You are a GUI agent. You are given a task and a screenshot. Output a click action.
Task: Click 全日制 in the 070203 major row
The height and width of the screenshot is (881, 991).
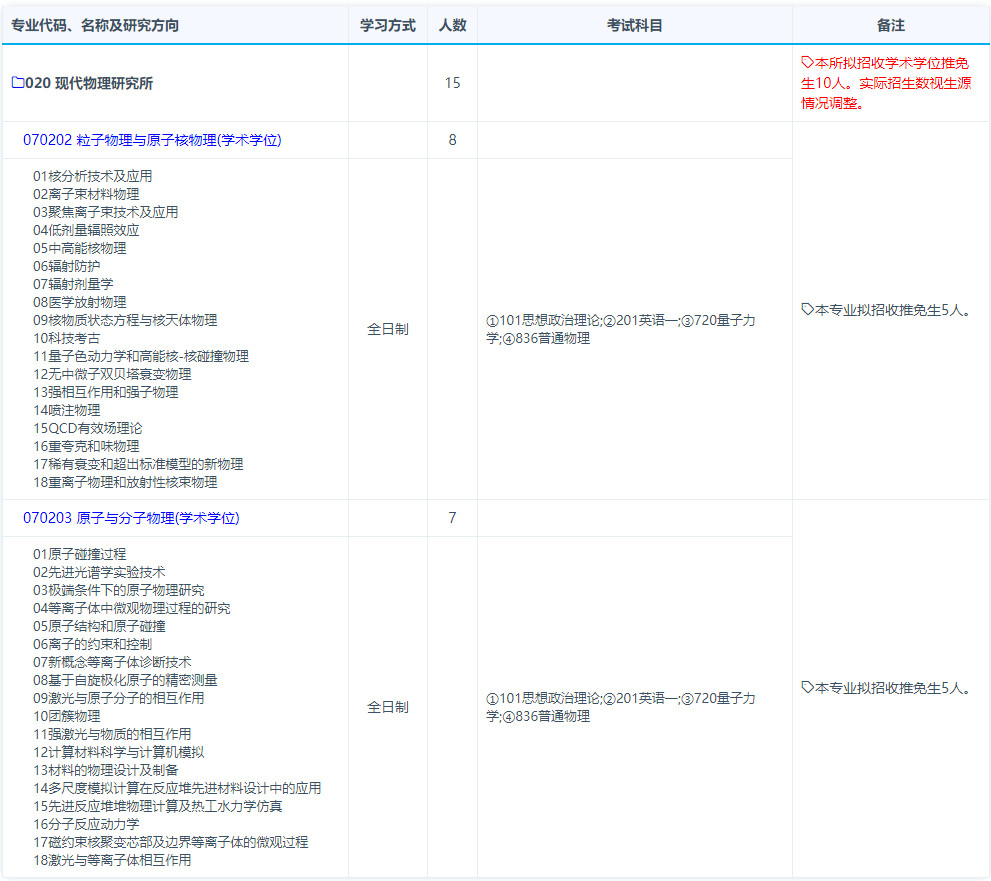[x=387, y=707]
